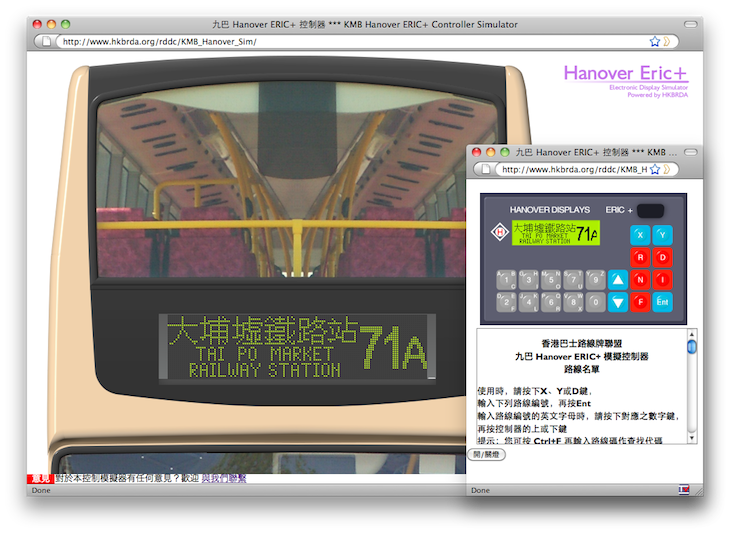The width and height of the screenshot is (730, 533).
Task: Click the green LCD display on controller
Action: [555, 233]
